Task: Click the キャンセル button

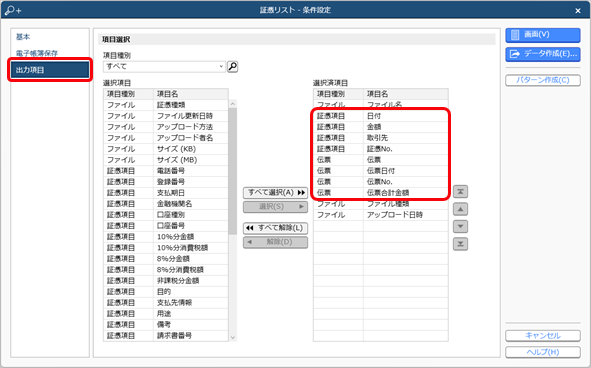Action: pos(543,336)
